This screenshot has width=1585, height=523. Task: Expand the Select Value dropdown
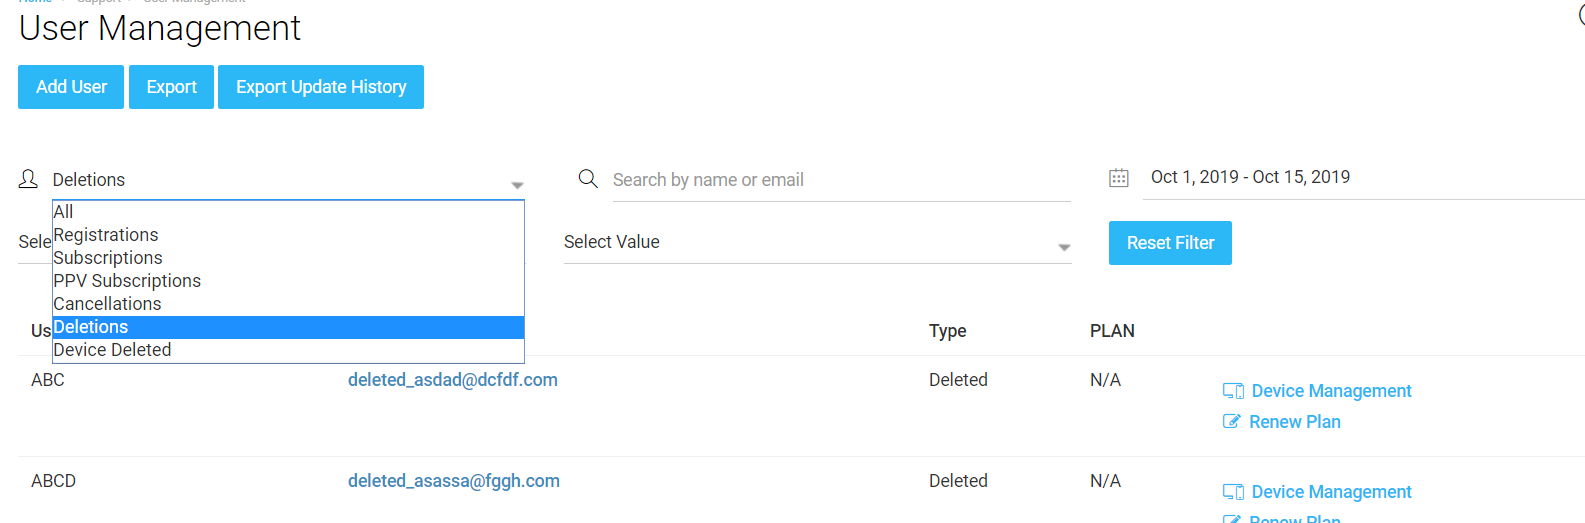tap(1064, 247)
